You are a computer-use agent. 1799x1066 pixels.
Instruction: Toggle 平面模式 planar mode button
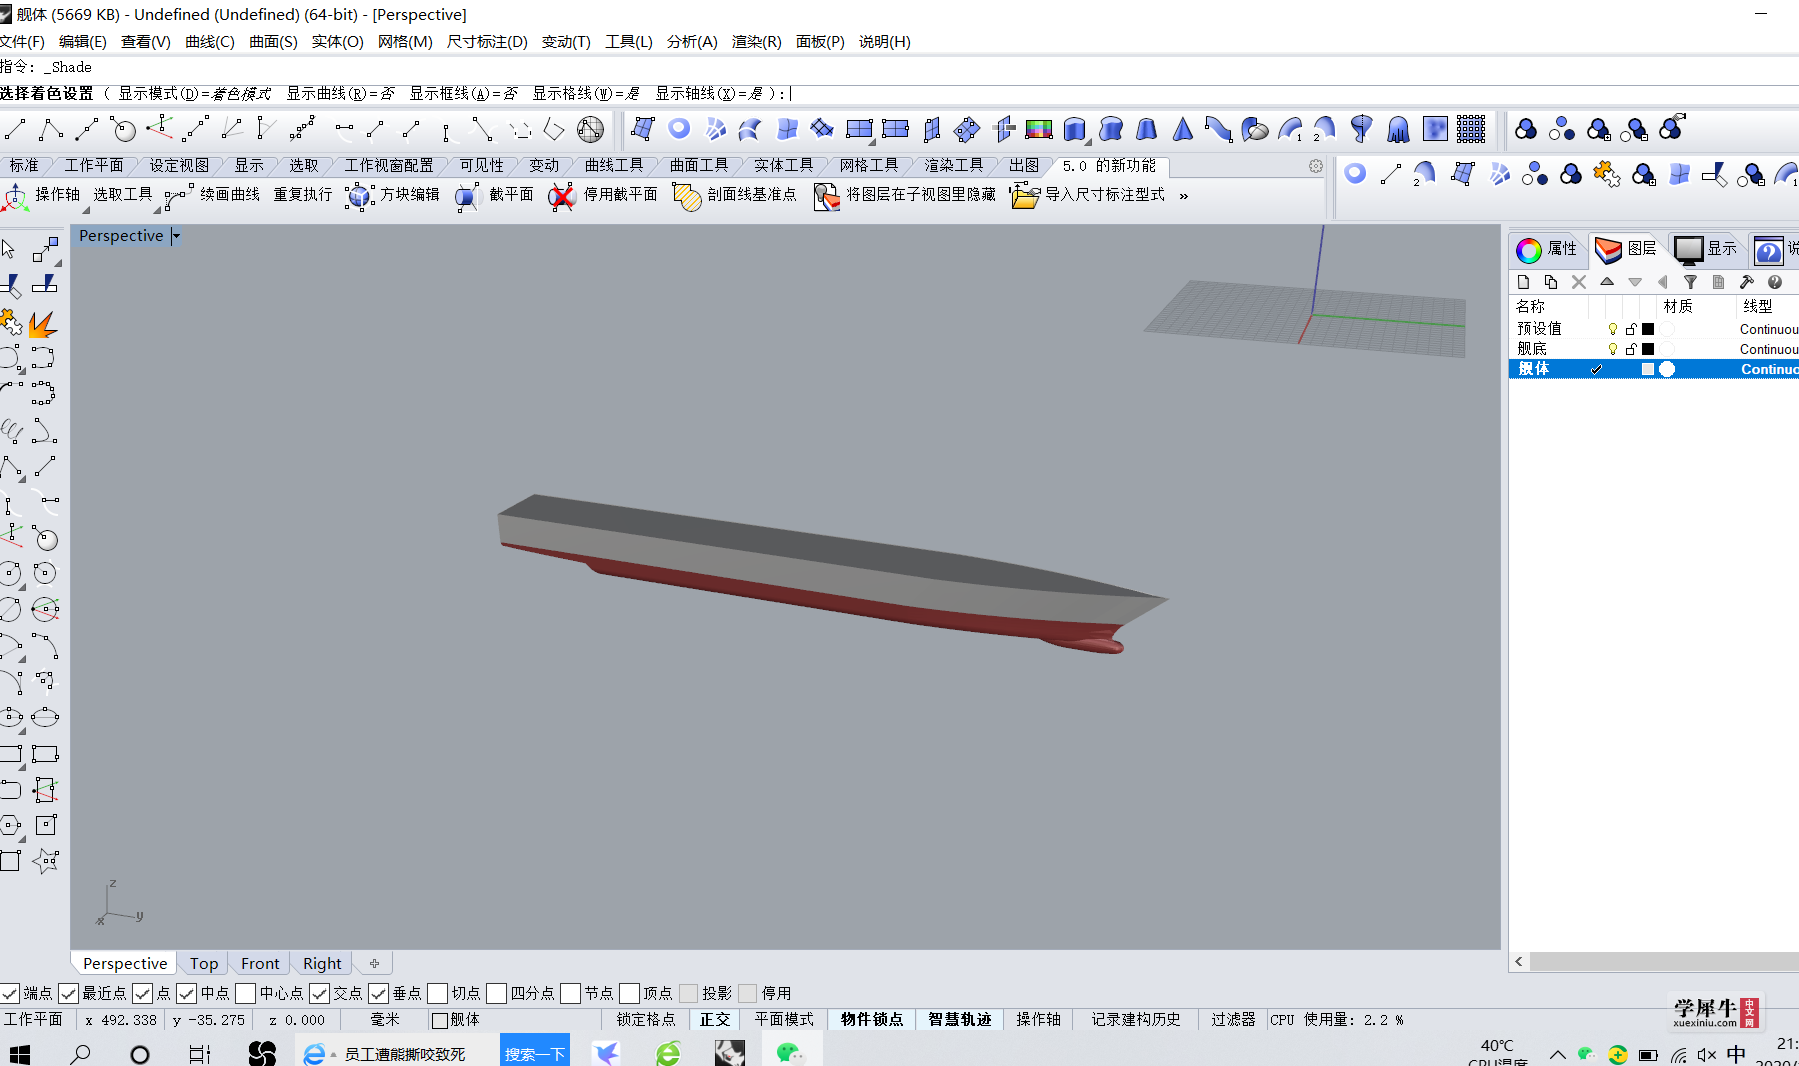tap(784, 1020)
